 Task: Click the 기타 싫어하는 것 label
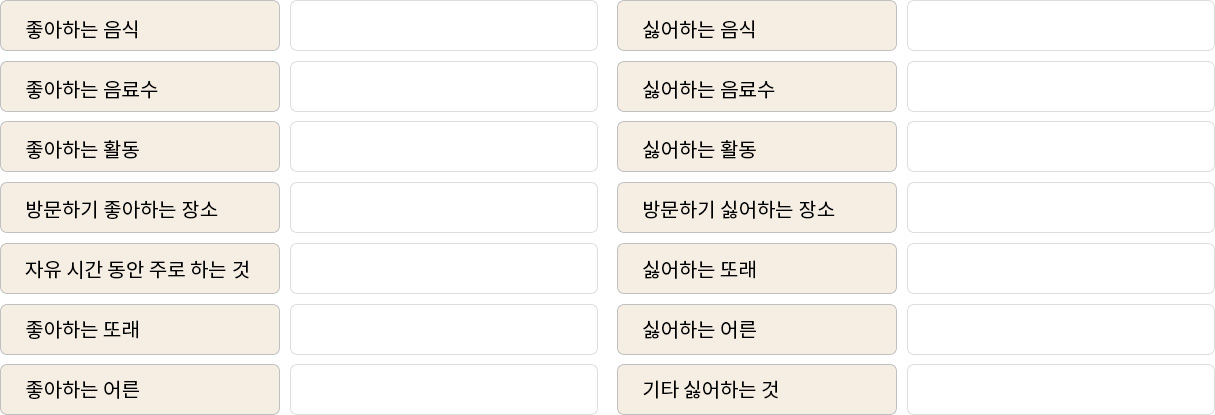pos(710,389)
